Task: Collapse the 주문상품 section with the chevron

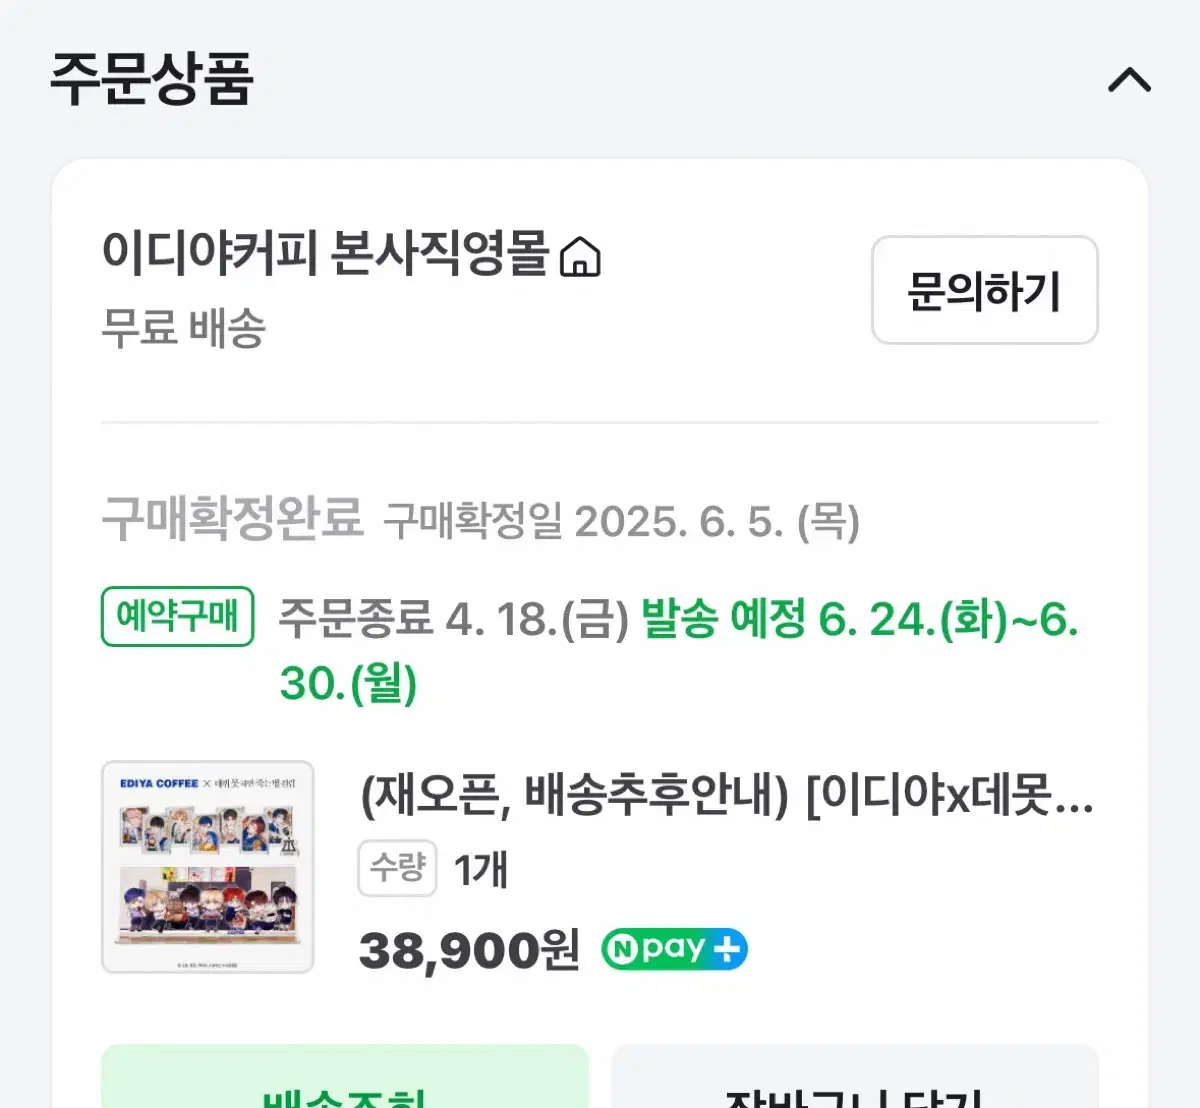Action: tap(1129, 80)
